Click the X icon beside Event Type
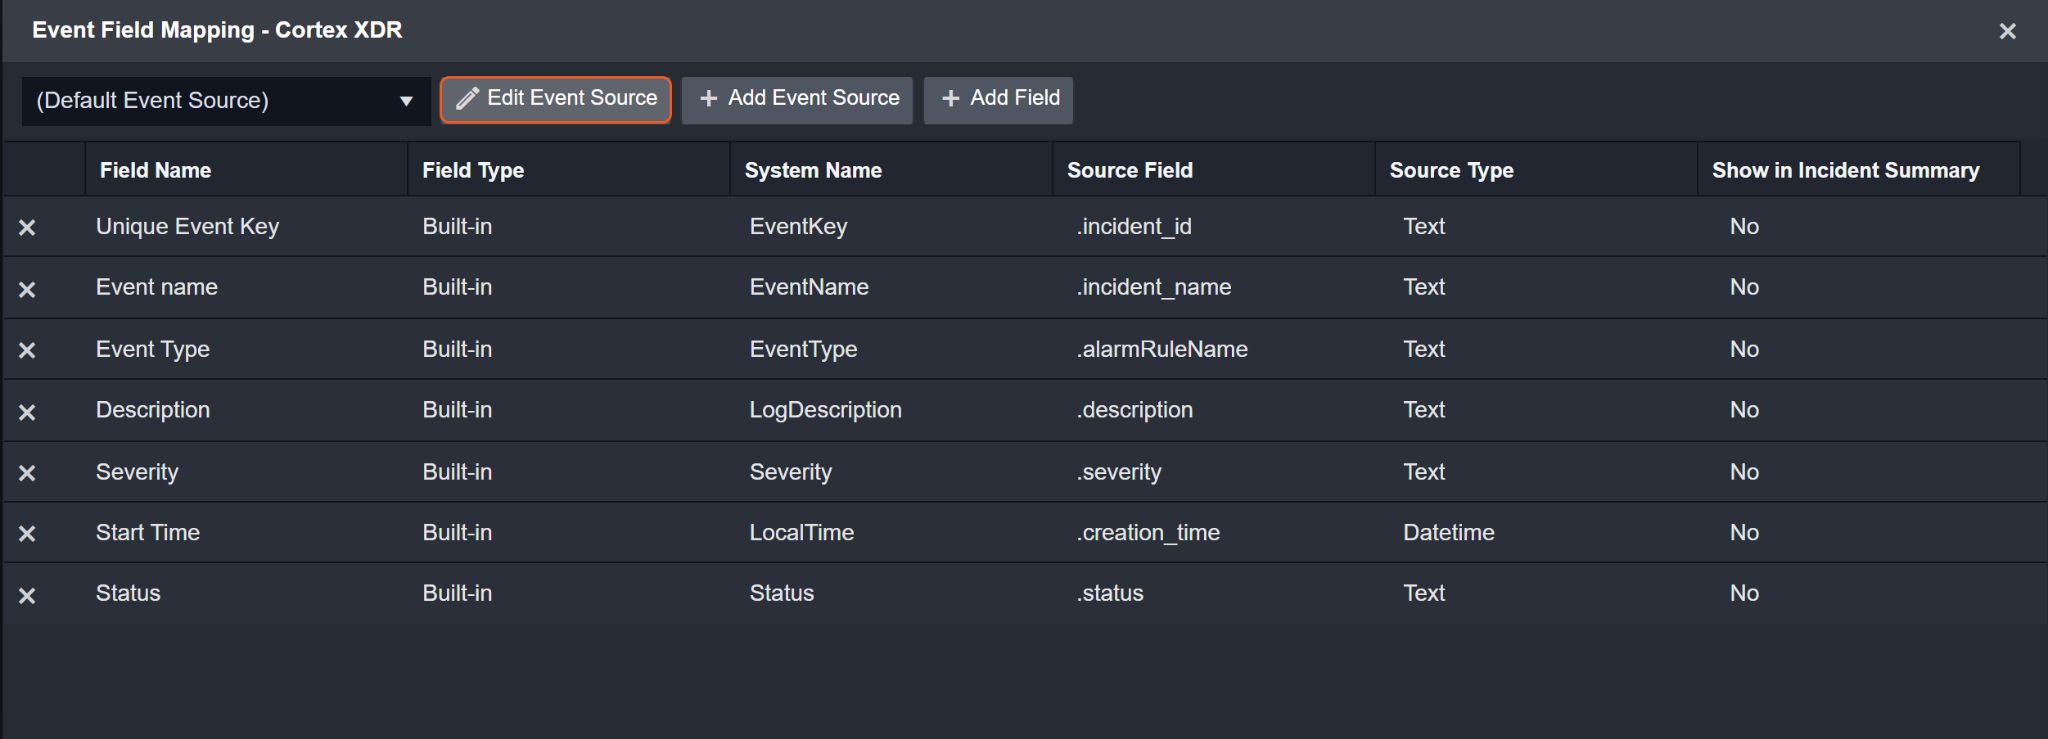This screenshot has height=739, width=2048. [x=27, y=351]
